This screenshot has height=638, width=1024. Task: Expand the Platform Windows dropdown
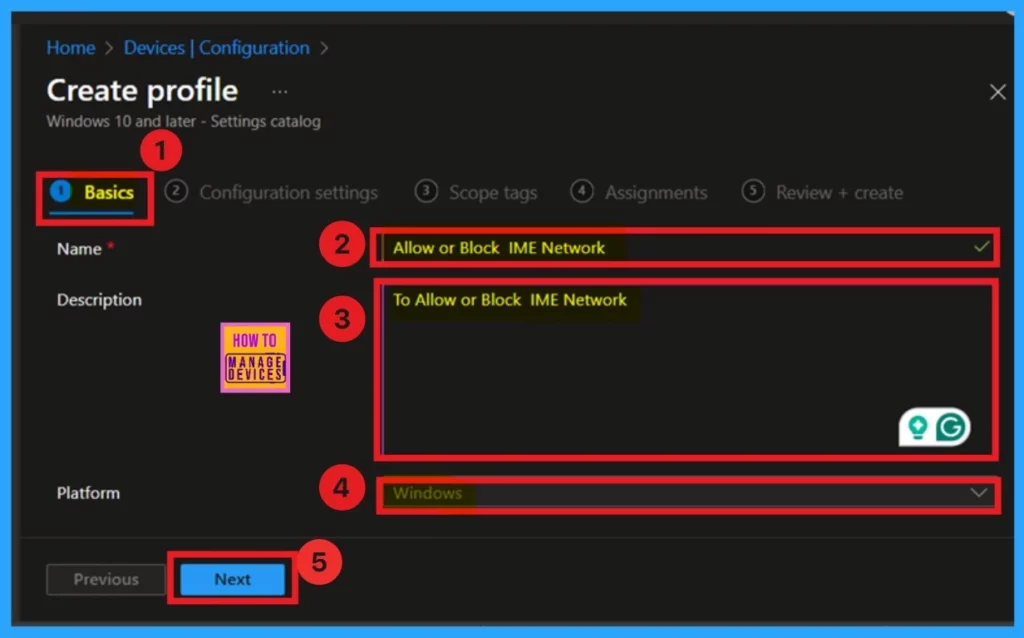point(688,494)
